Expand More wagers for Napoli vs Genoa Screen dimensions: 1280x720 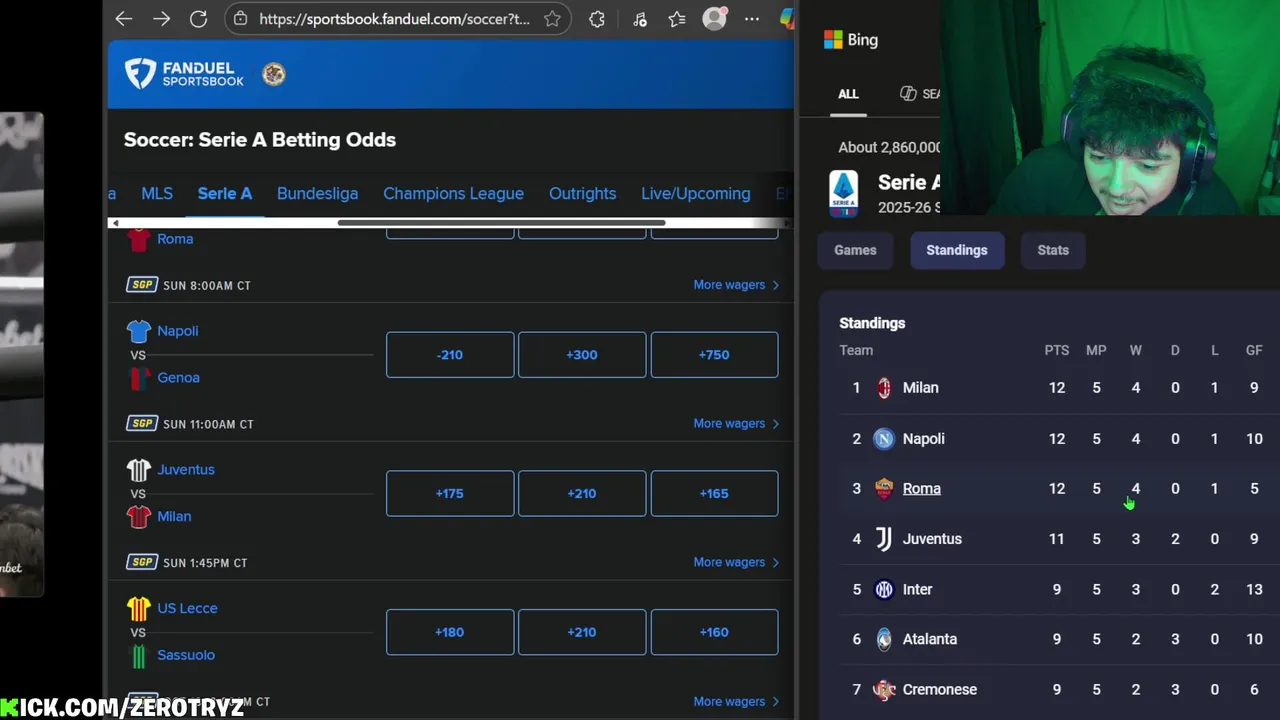tap(736, 424)
